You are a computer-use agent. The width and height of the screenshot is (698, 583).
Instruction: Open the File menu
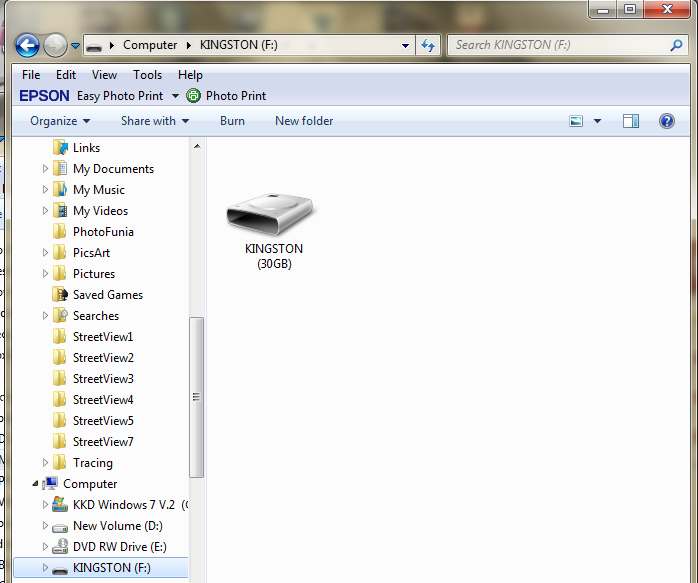31,75
